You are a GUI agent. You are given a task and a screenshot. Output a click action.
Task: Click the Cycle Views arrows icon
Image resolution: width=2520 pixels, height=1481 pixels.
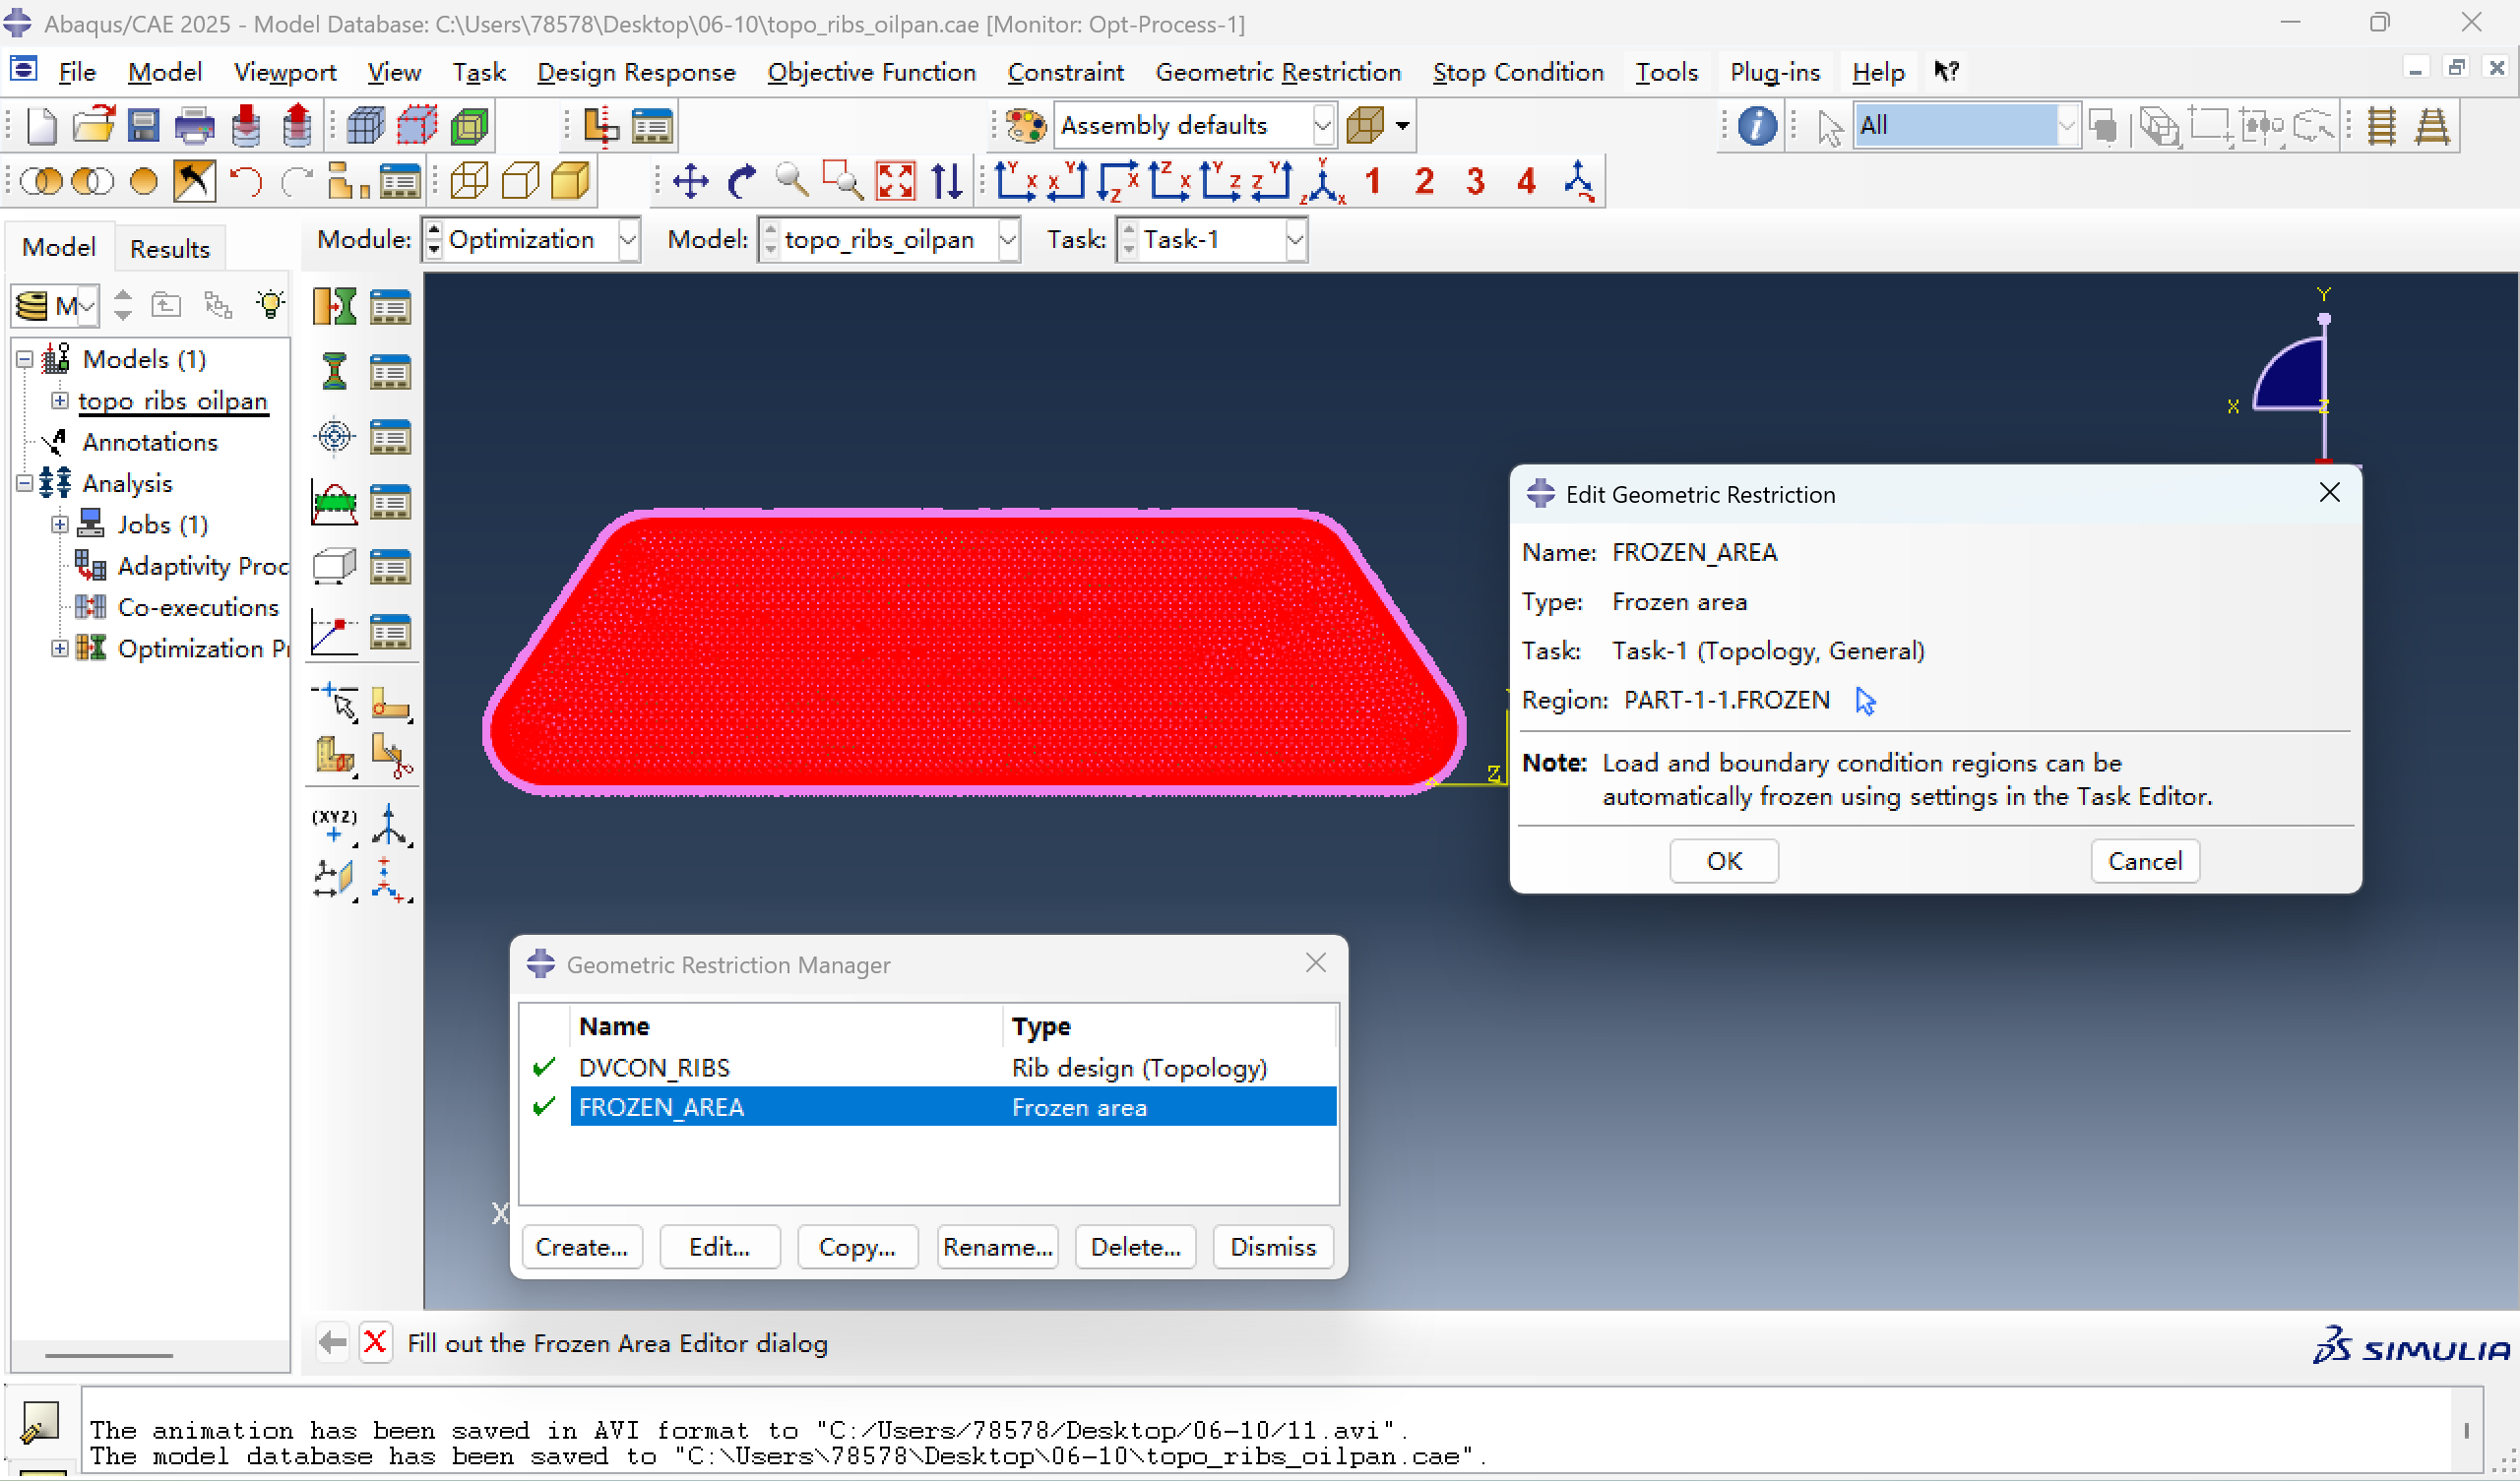(946, 182)
